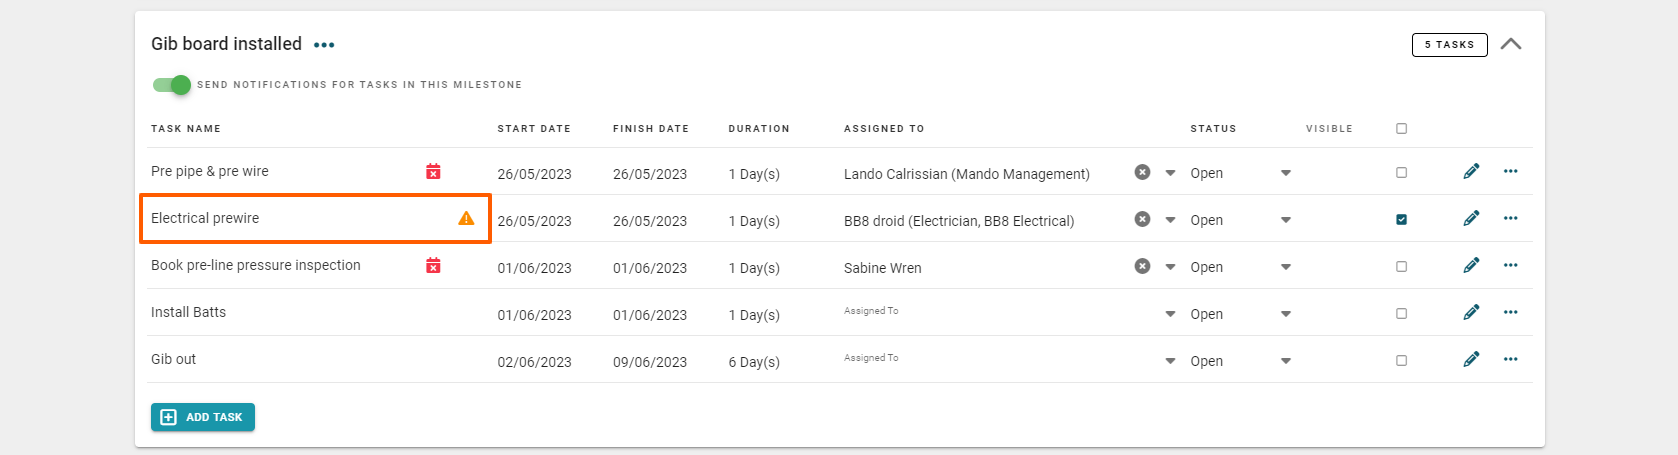Open the Status dropdown for Pre pipe & pre wire
This screenshot has height=455, width=1678.
coord(1285,173)
